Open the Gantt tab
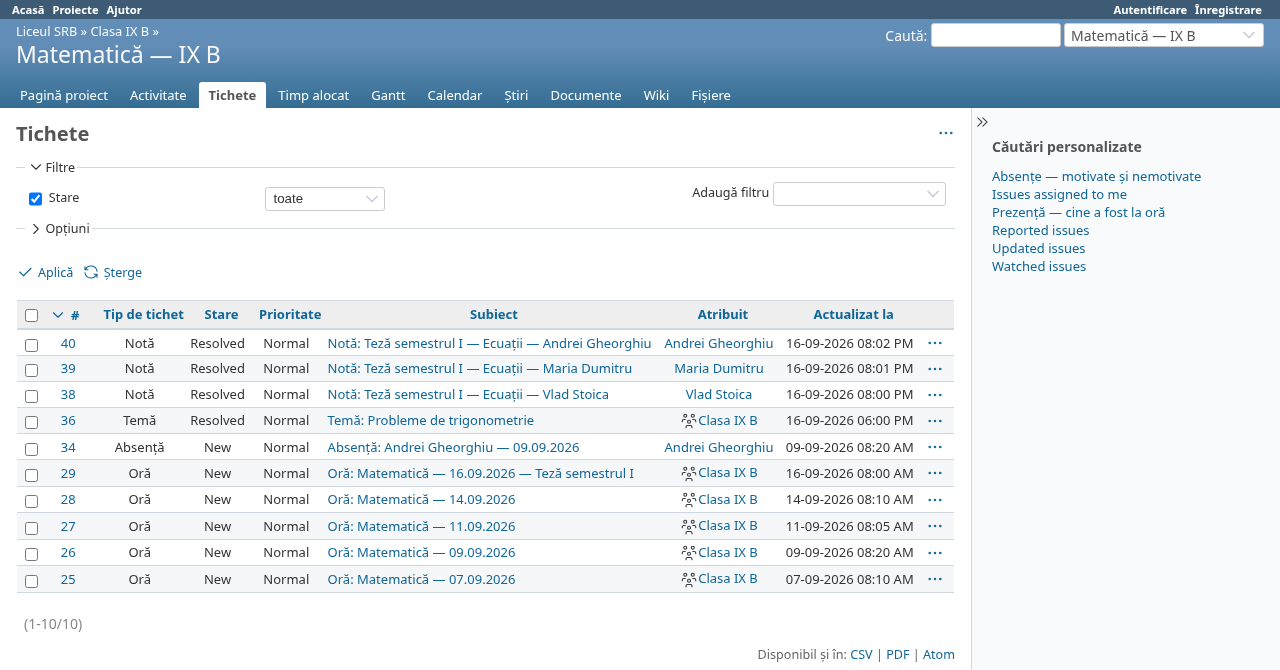The height and width of the screenshot is (670, 1280). click(388, 95)
